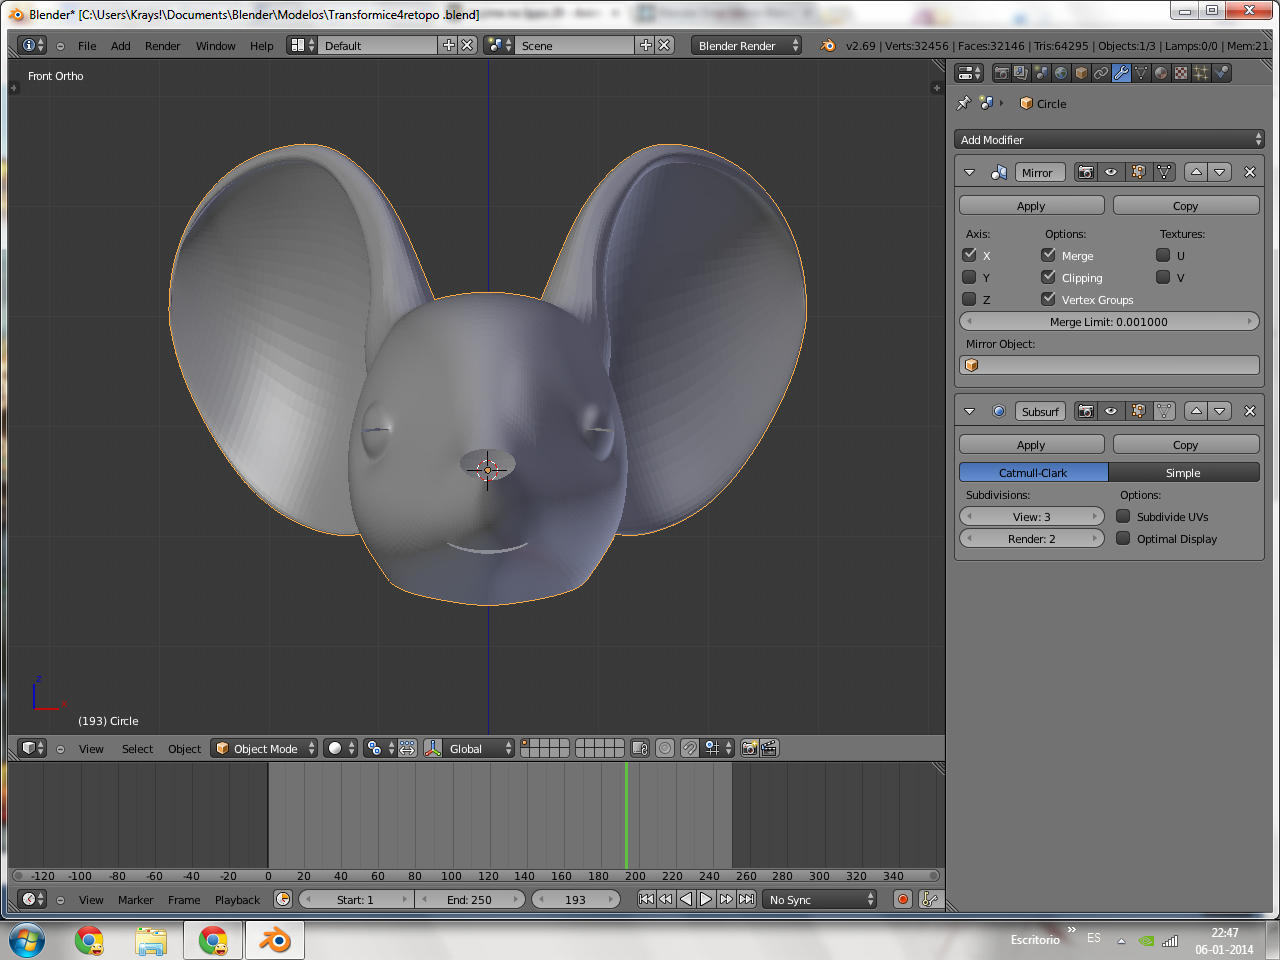Switch to the Object Constraints chain tab
The height and width of the screenshot is (960, 1280).
(1101, 73)
